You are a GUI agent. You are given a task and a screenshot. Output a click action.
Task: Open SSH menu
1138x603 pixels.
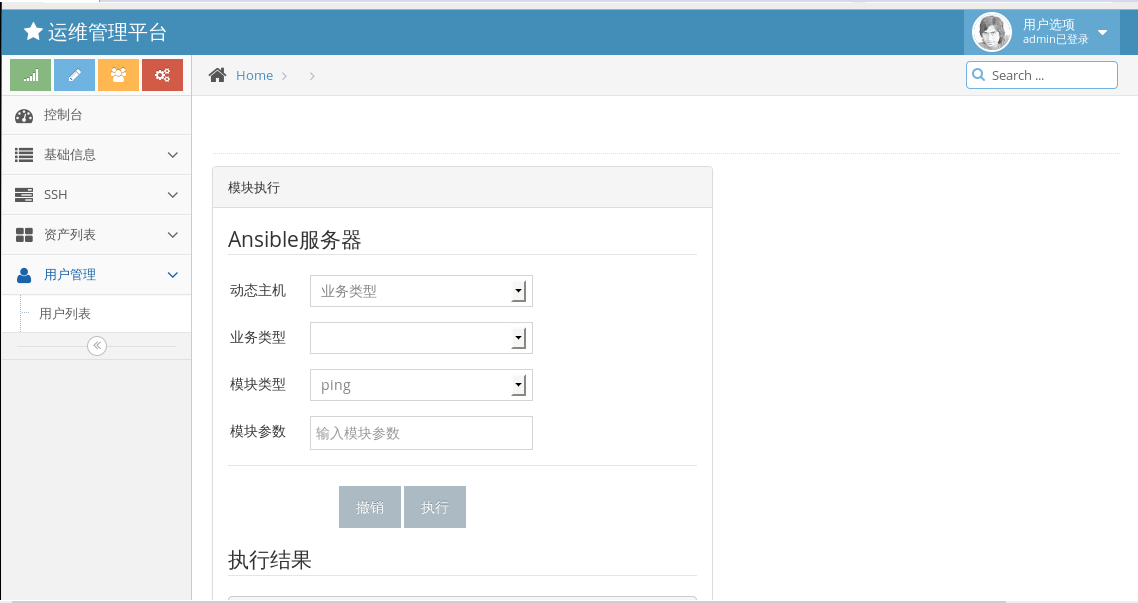pyautogui.click(x=97, y=194)
